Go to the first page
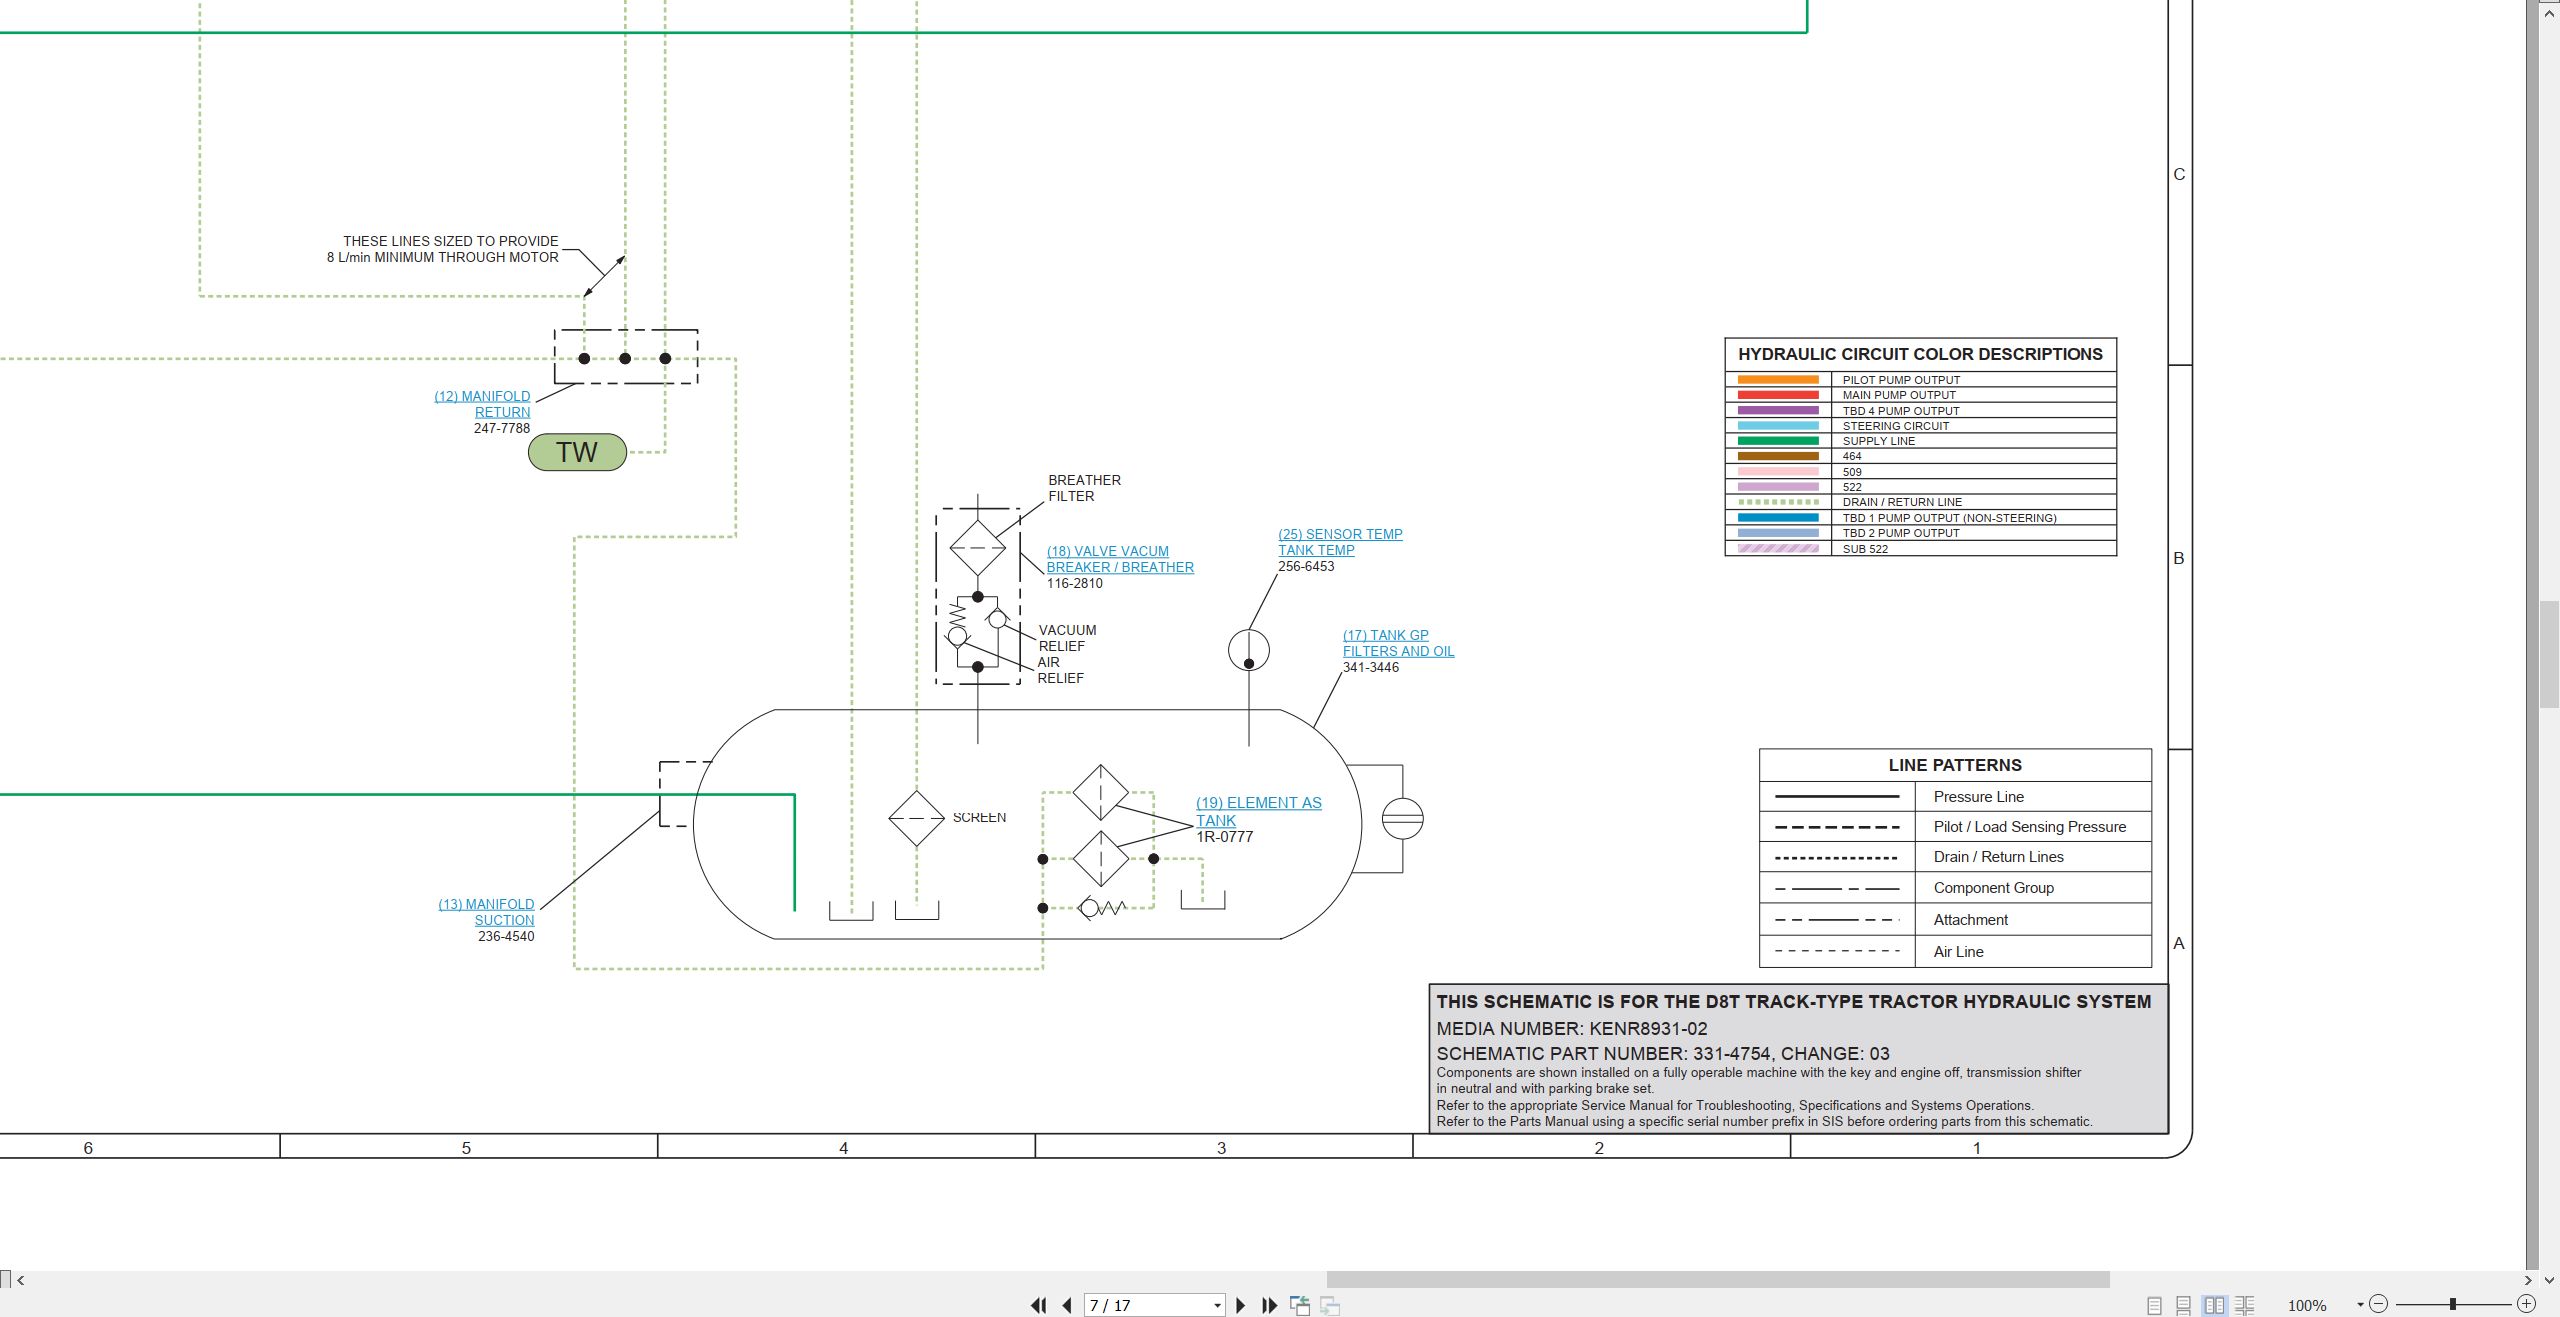The height and width of the screenshot is (1317, 2560). click(x=1039, y=1305)
